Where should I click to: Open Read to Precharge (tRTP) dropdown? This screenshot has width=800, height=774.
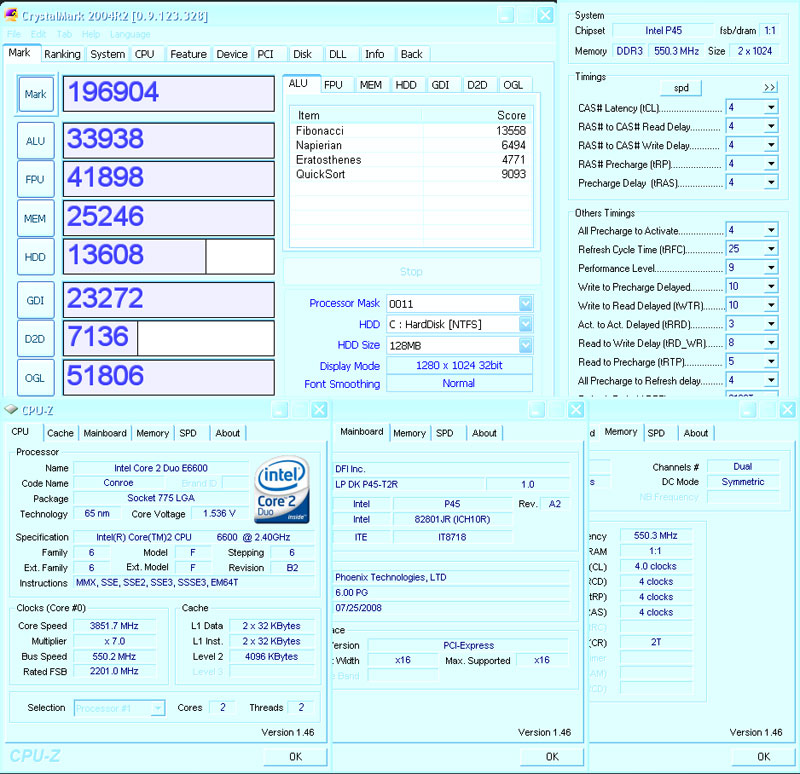click(771, 362)
